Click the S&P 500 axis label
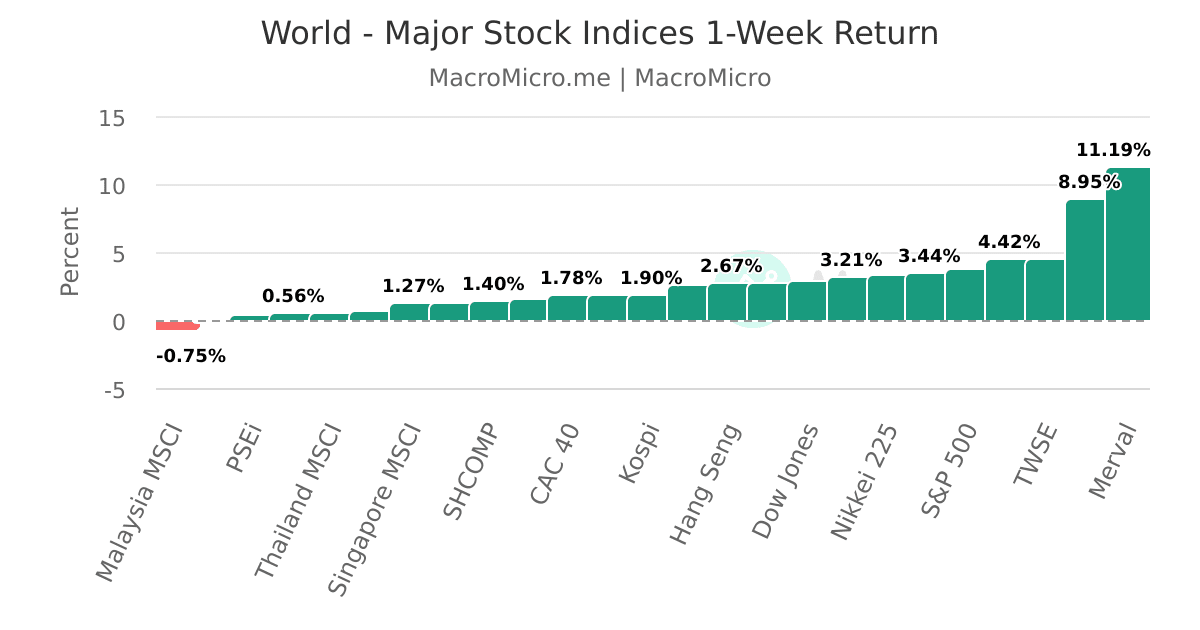This screenshot has width=1200, height=630. tap(949, 470)
